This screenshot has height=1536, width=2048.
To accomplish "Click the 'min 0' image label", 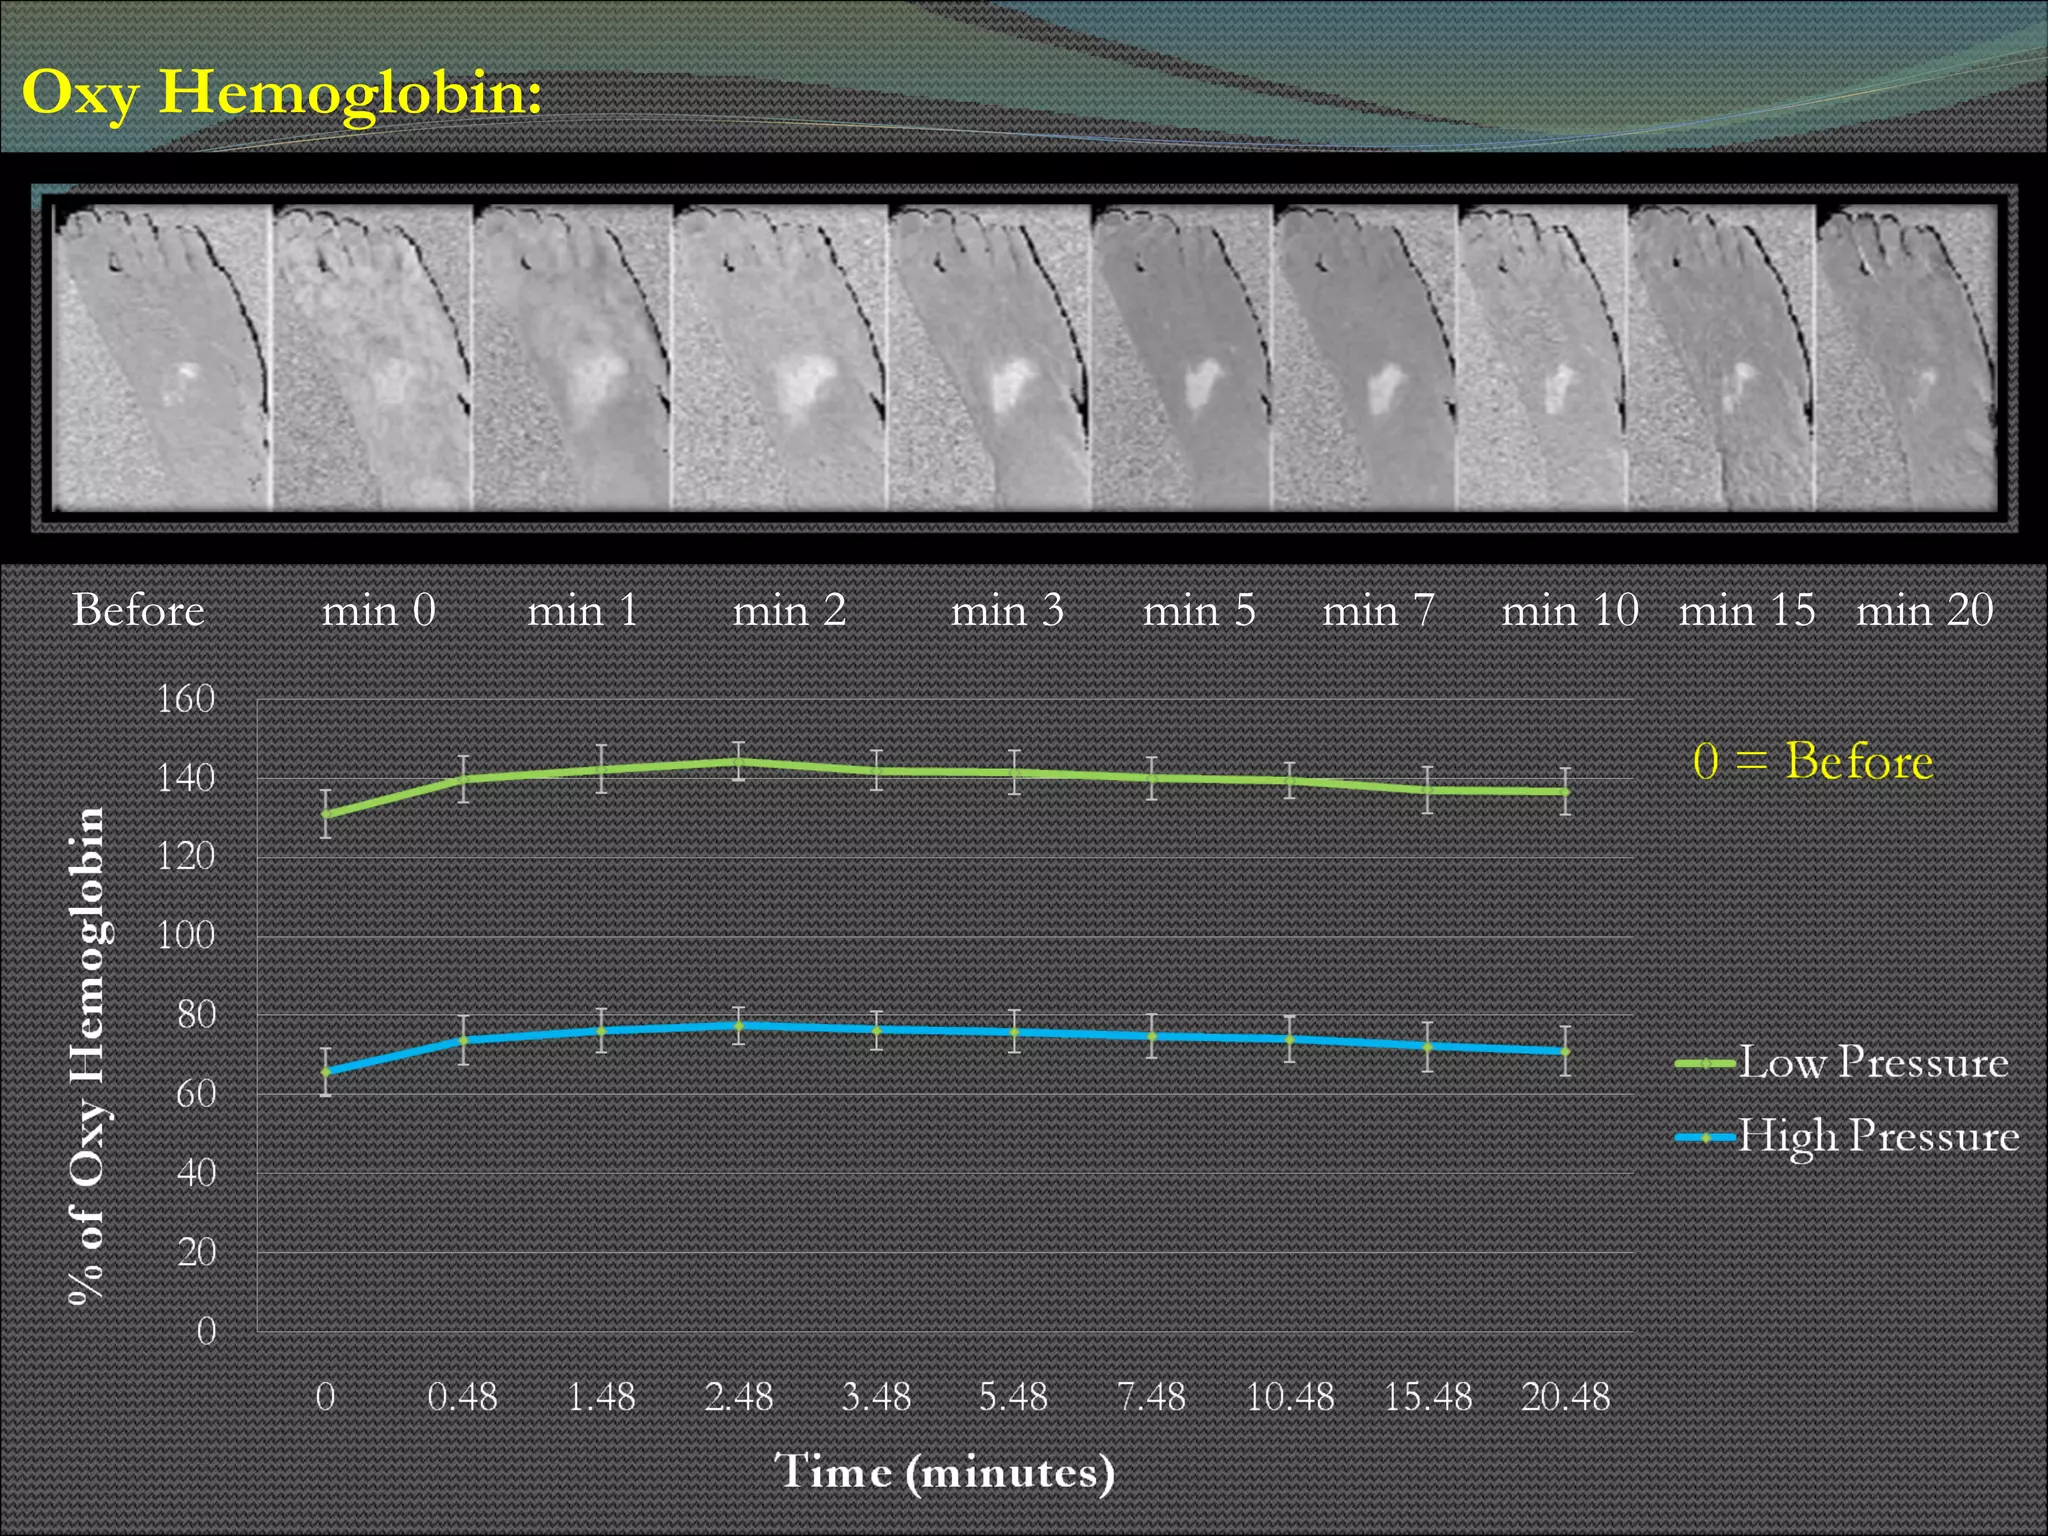I will [x=379, y=610].
